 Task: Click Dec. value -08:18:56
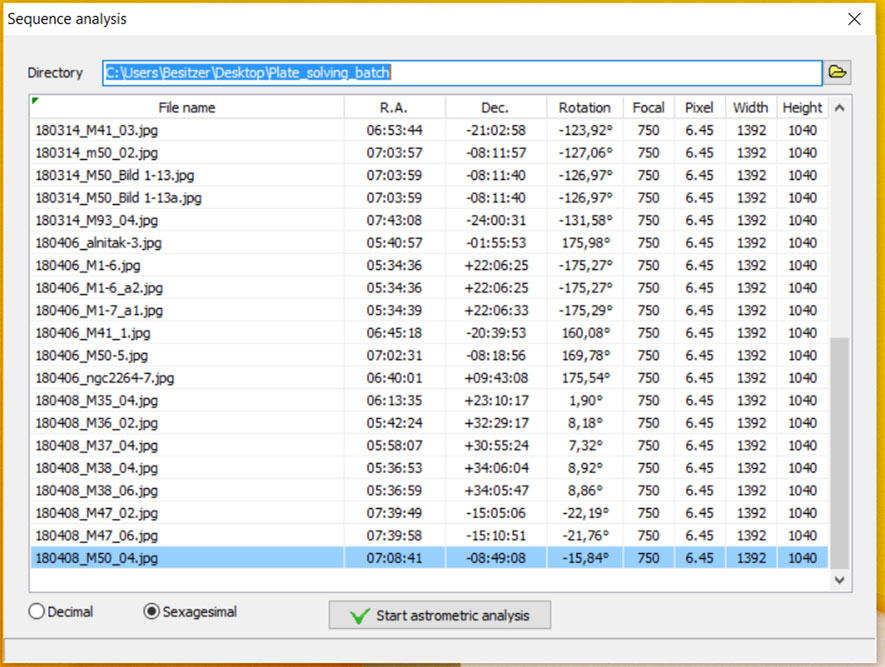[x=496, y=356]
